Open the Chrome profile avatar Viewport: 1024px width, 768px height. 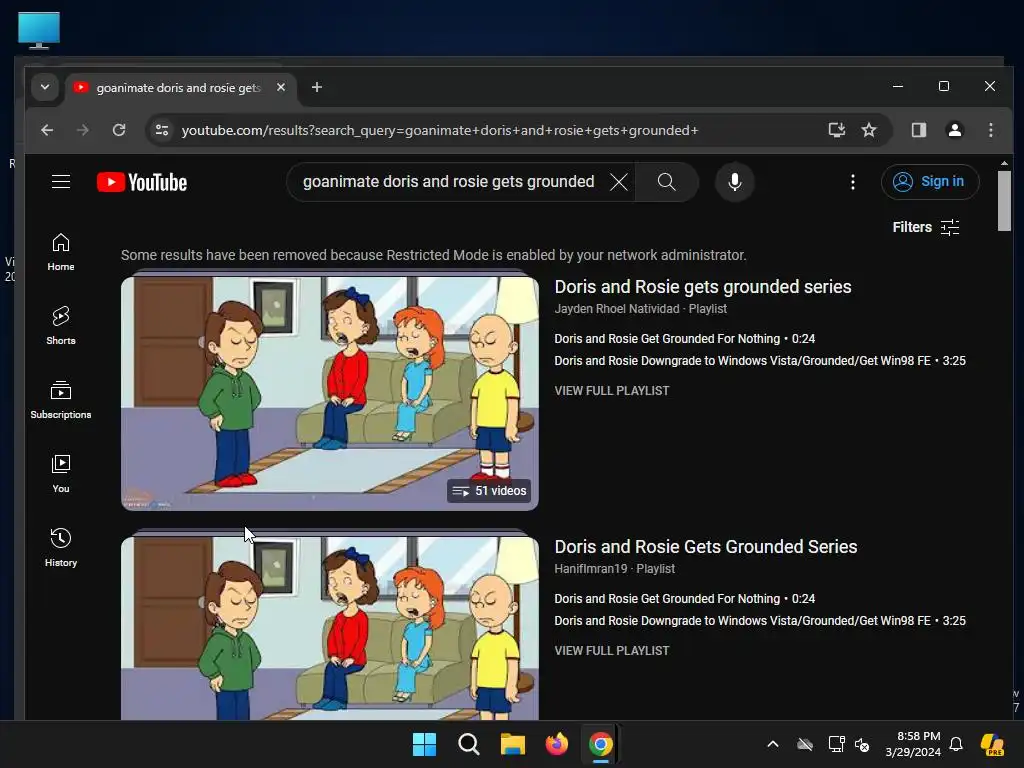tap(955, 130)
